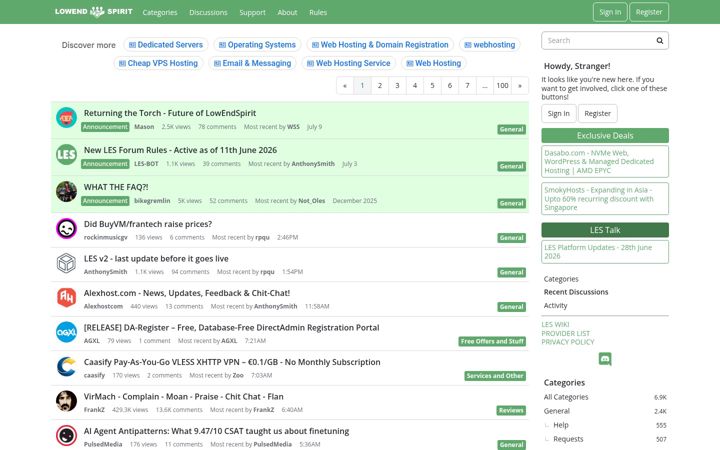The image size is (720, 450).
Task: Click Sign In in the header
Action: (610, 12)
